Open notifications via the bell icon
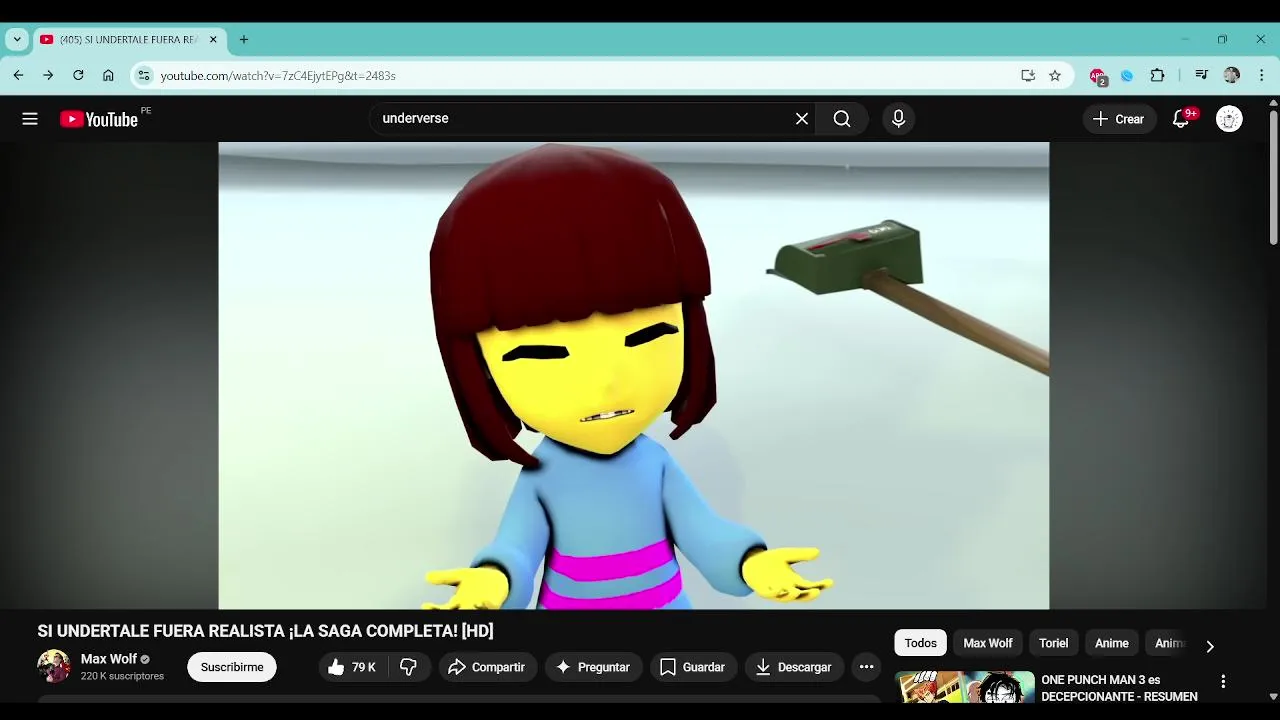Viewport: 1280px width, 720px height. pyautogui.click(x=1181, y=119)
